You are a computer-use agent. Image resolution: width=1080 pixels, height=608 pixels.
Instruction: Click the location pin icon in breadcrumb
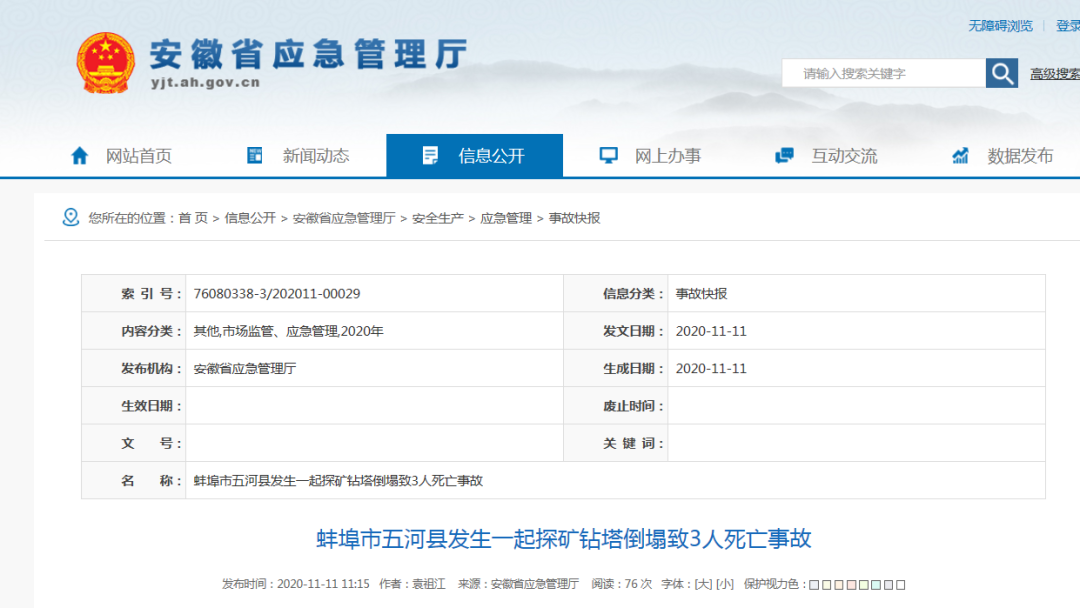click(x=71, y=218)
